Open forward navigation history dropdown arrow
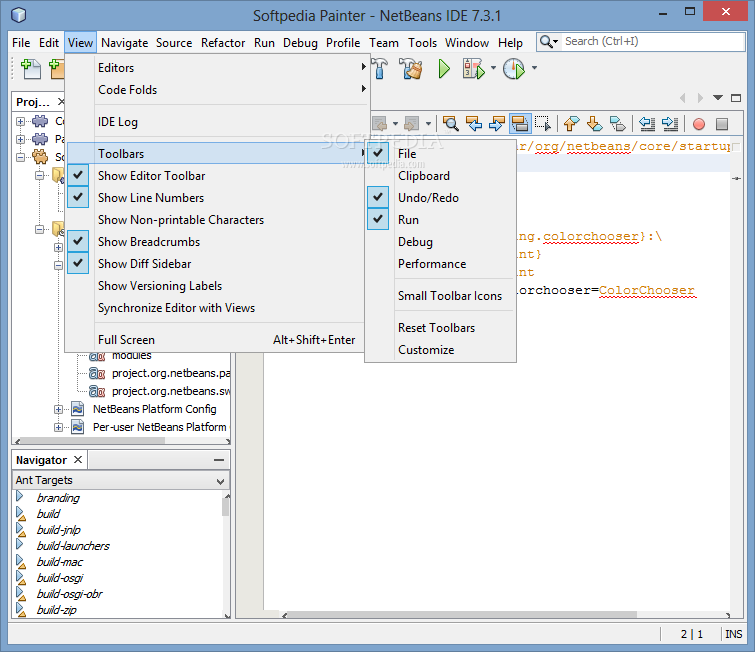This screenshot has height=652, width=755. (428, 124)
